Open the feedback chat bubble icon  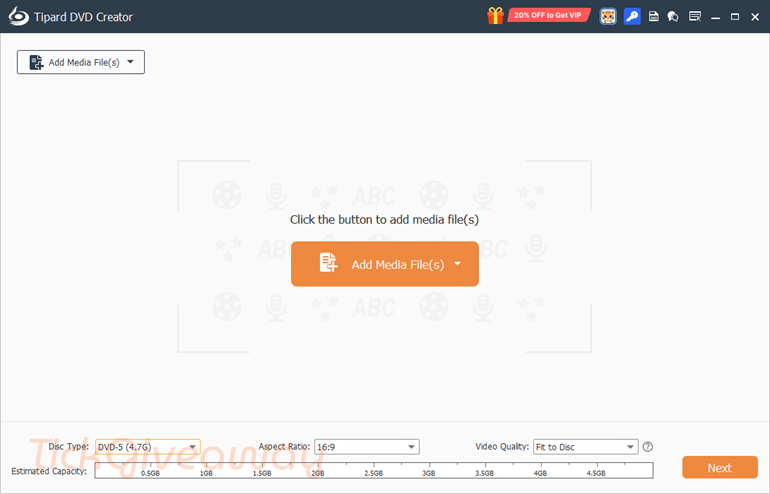pos(673,17)
